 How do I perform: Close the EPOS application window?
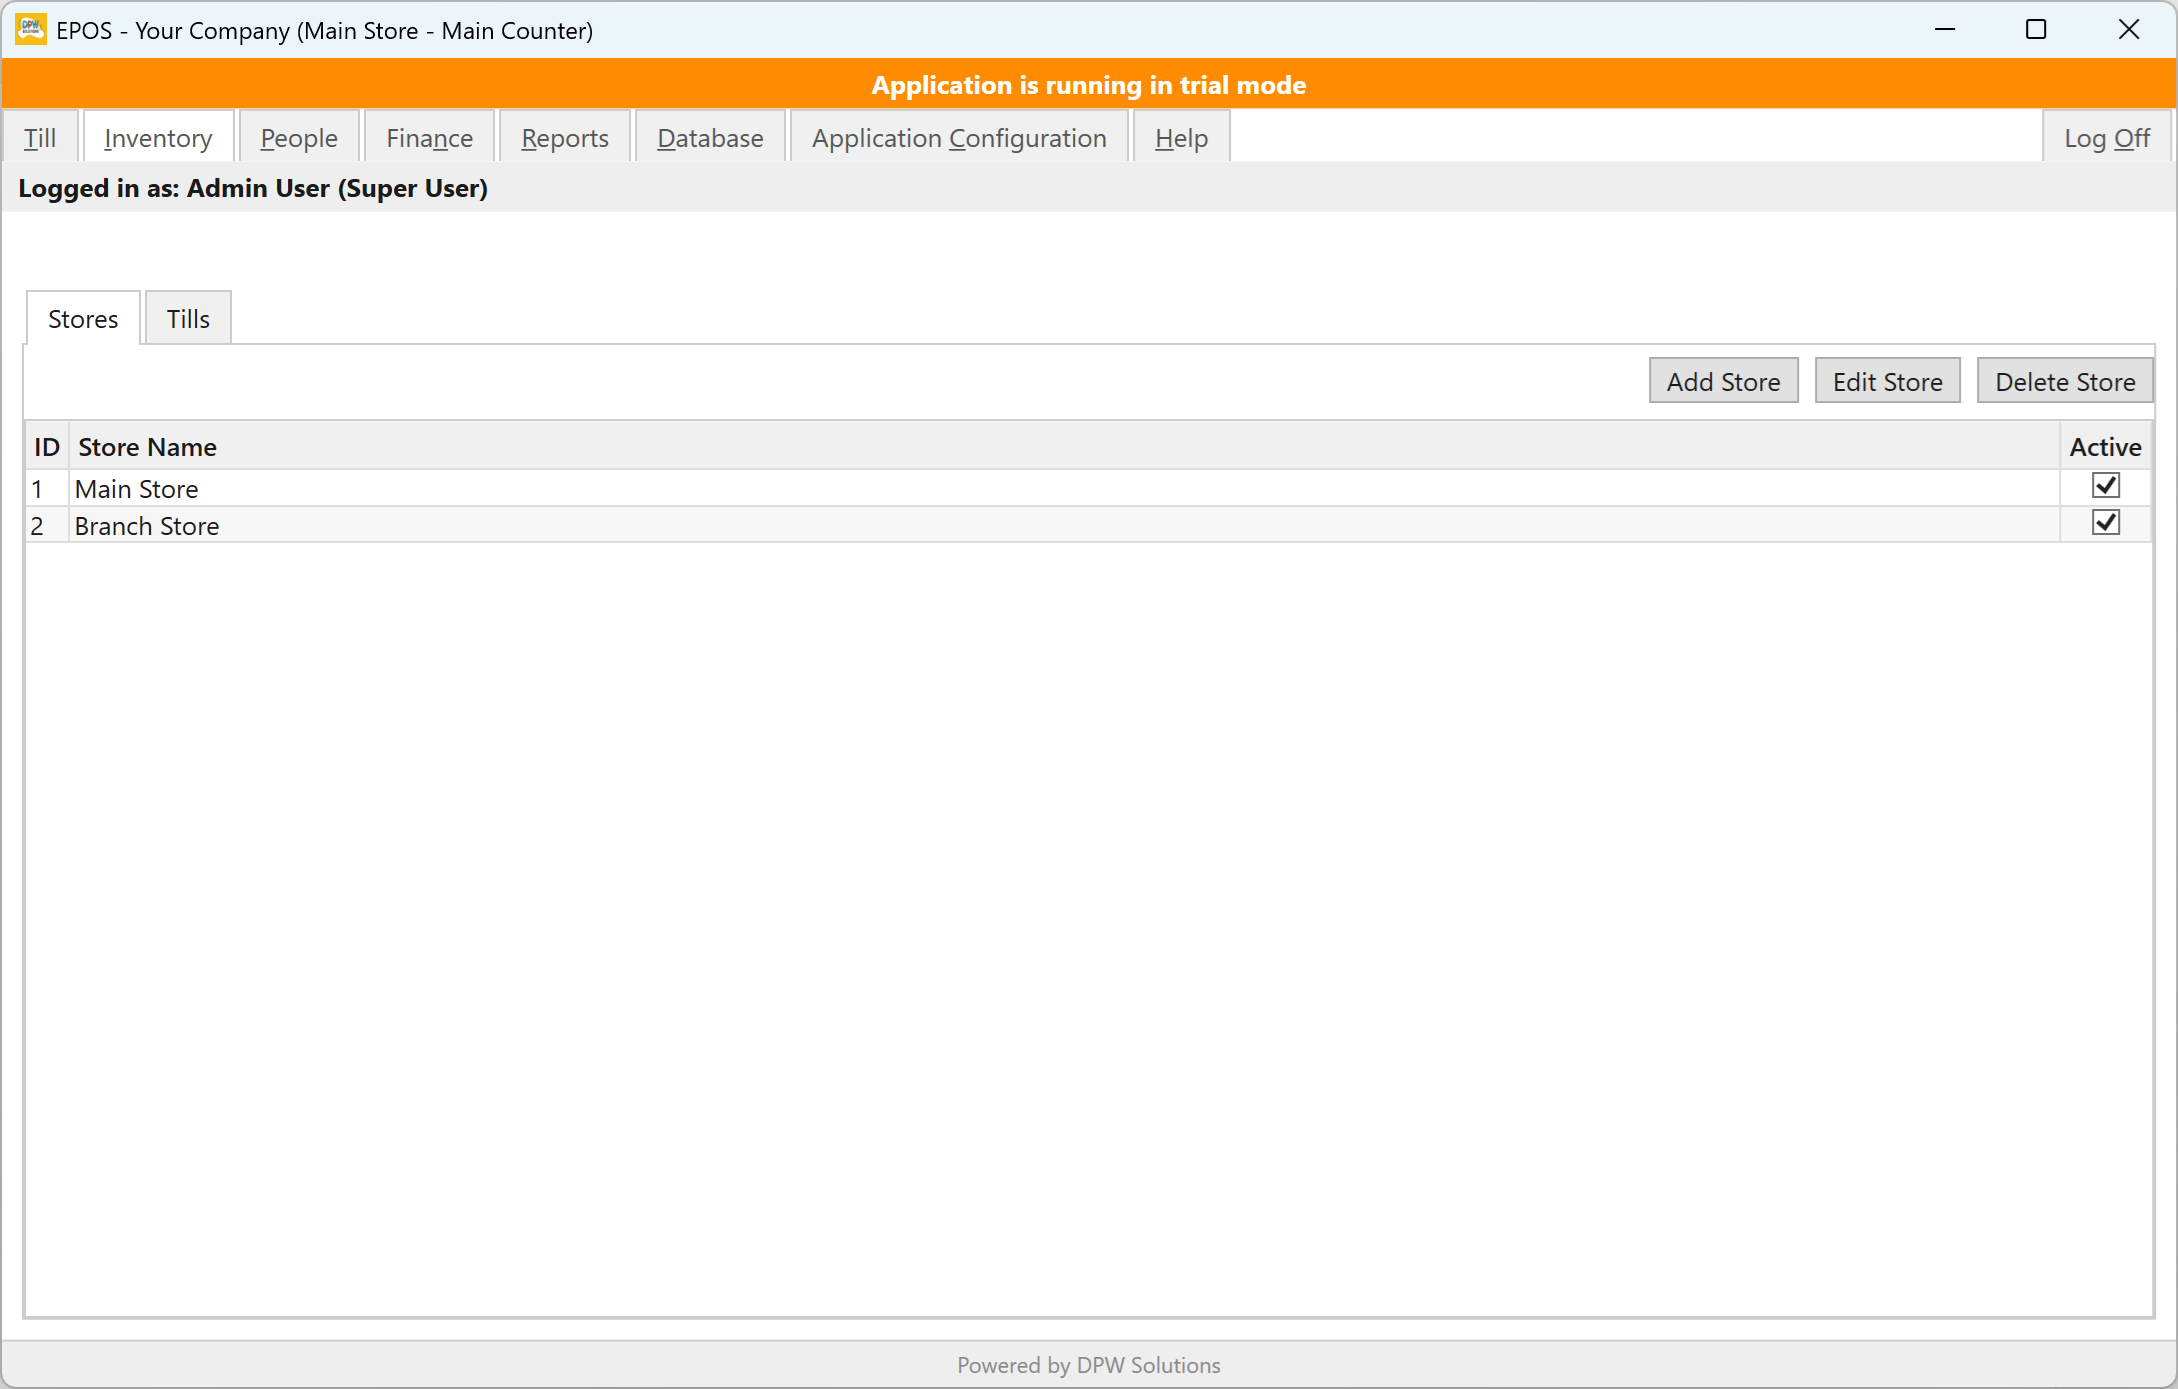(x=2129, y=30)
